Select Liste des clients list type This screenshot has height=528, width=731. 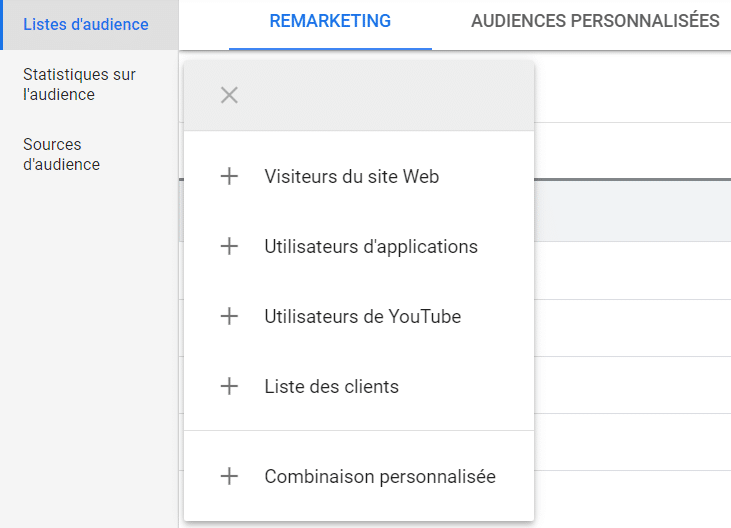331,387
